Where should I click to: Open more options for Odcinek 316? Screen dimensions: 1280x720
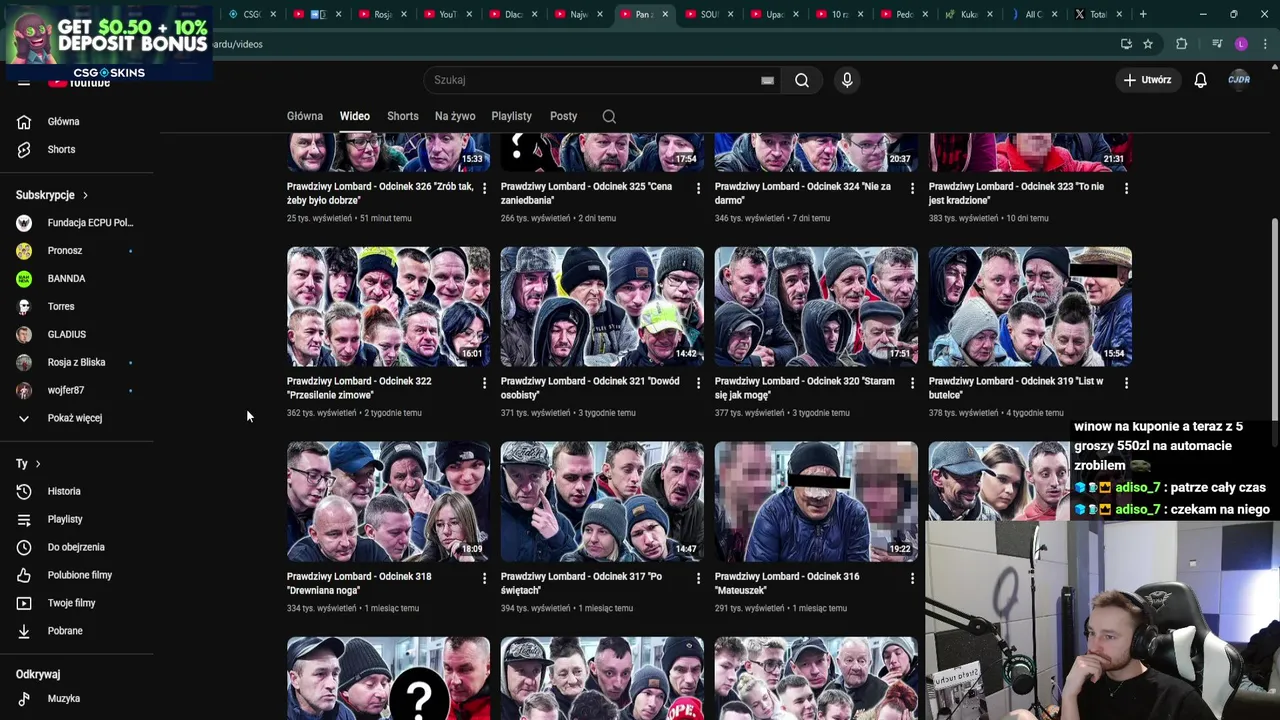[x=912, y=578]
